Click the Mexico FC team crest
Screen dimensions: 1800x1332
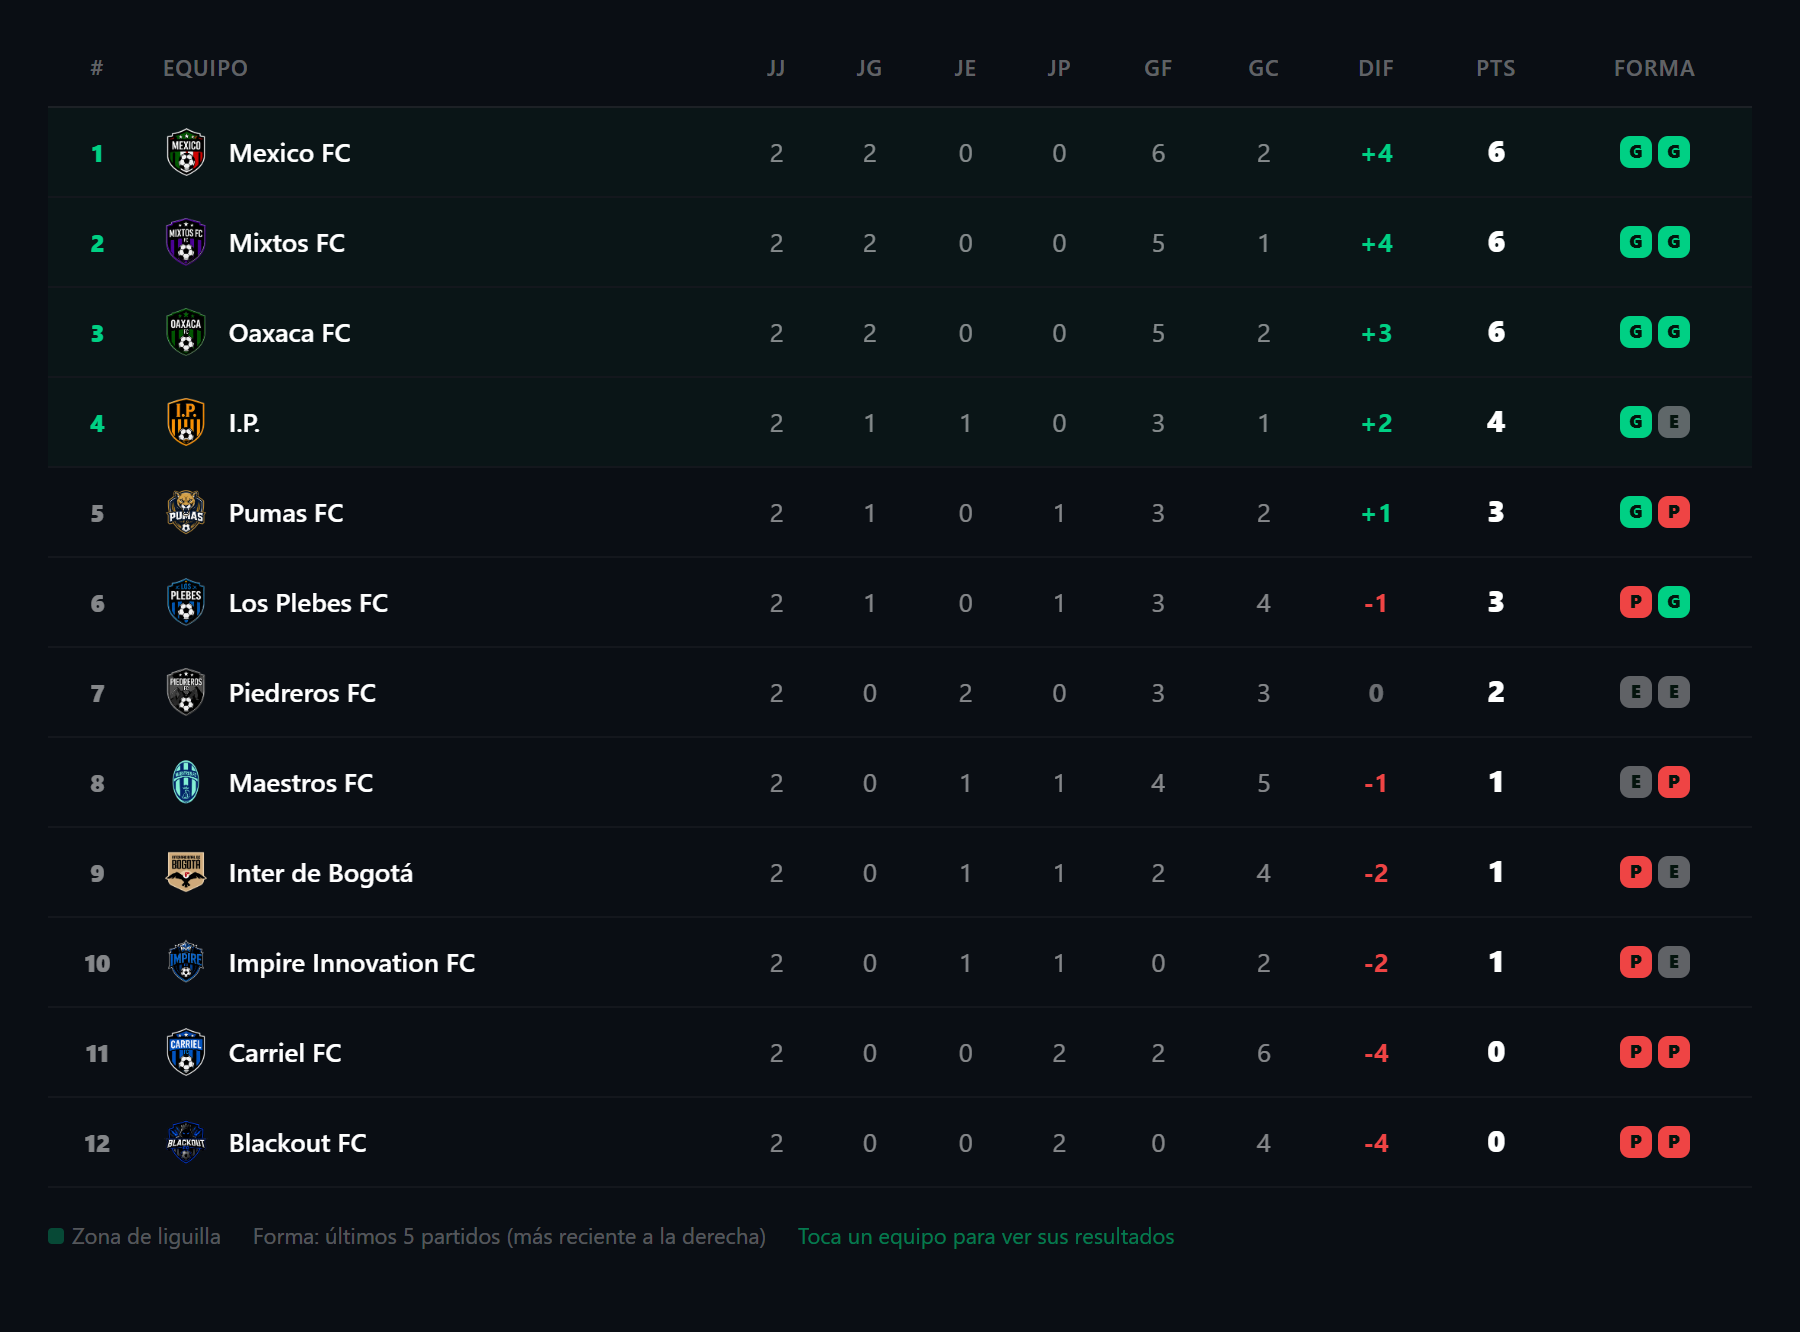186,153
